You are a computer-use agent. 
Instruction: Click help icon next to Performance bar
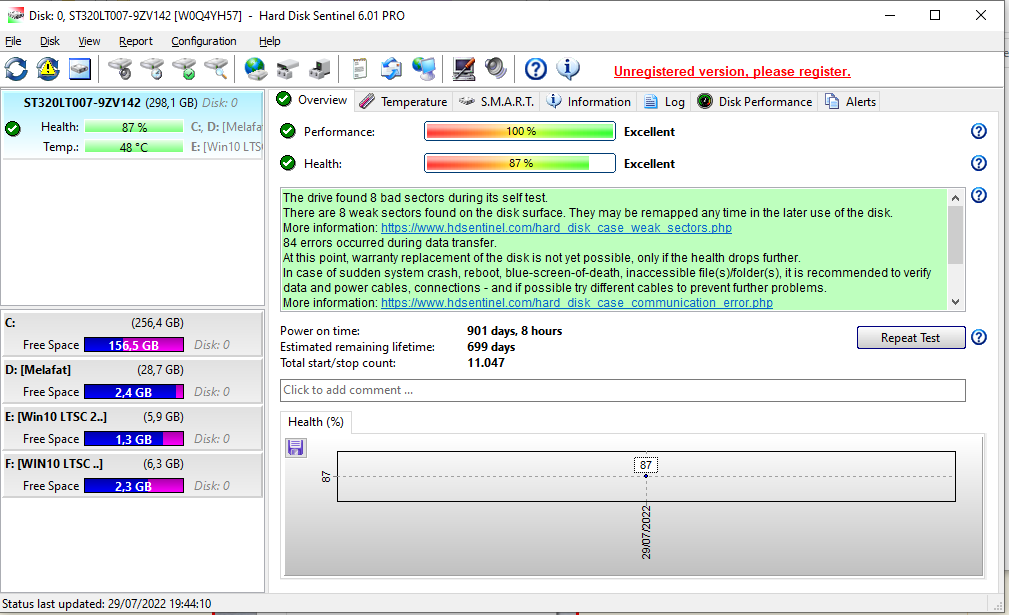979,131
